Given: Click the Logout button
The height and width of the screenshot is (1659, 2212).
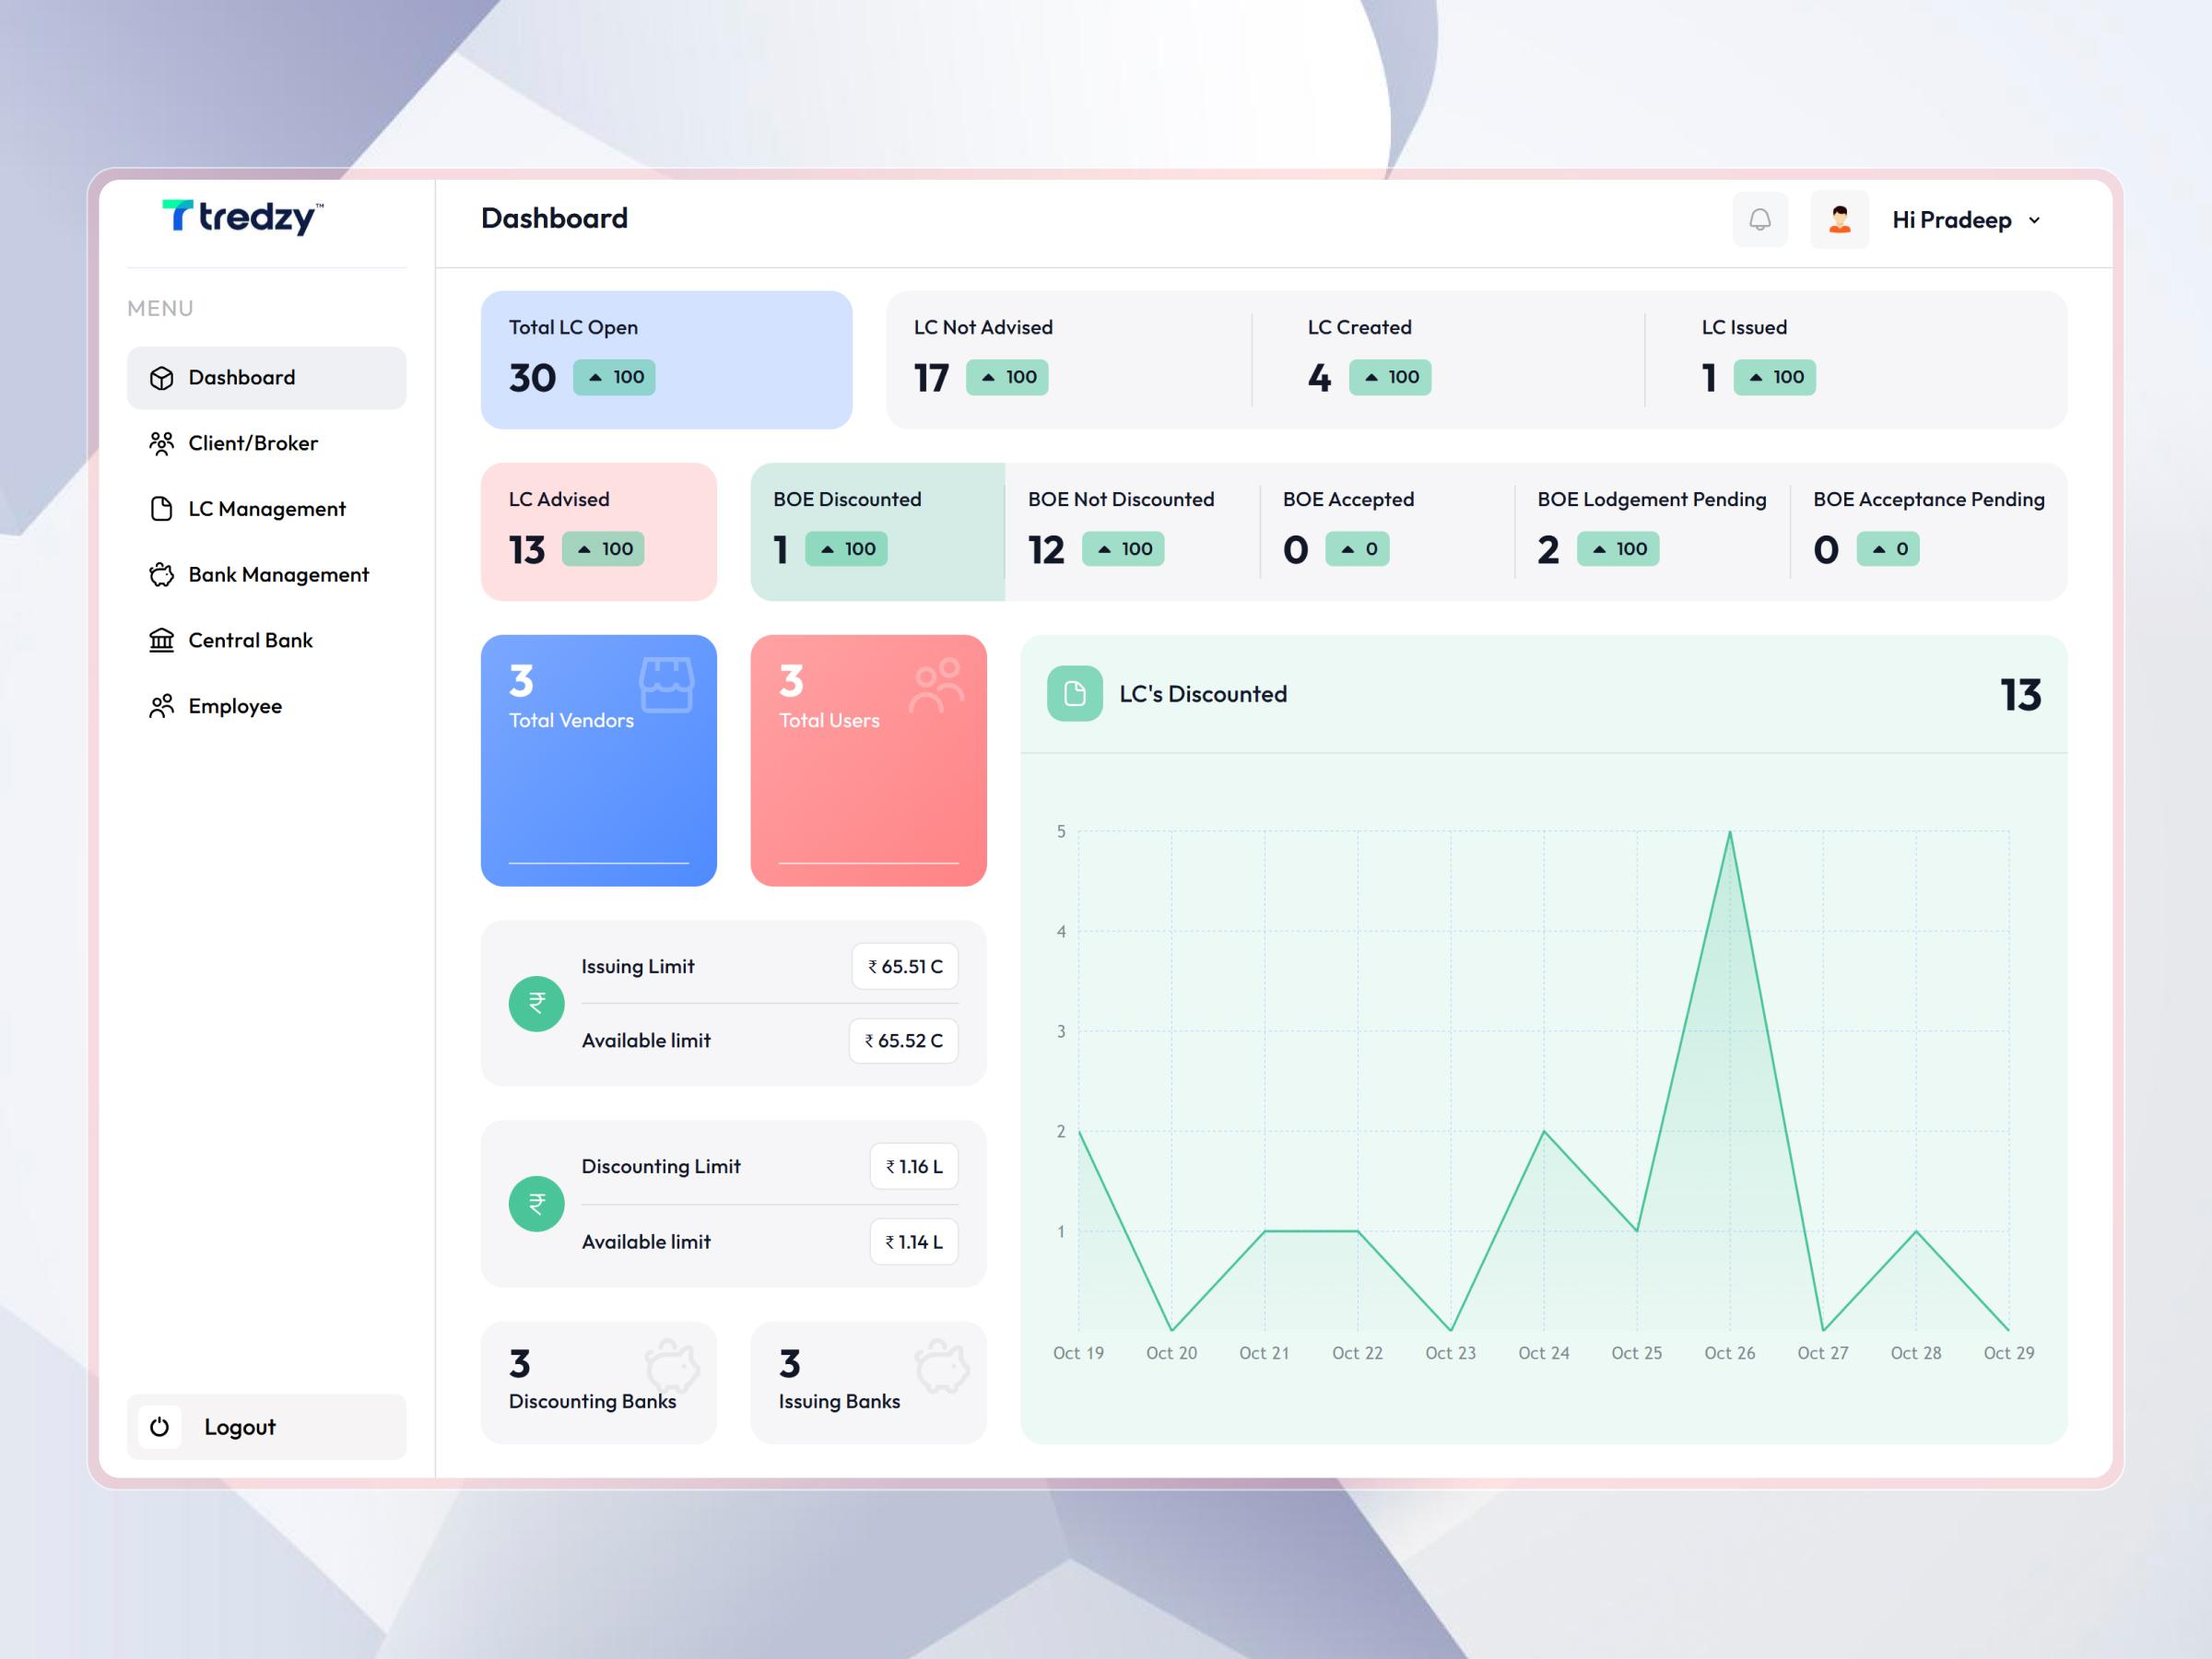Looking at the screenshot, I should pyautogui.click(x=240, y=1427).
